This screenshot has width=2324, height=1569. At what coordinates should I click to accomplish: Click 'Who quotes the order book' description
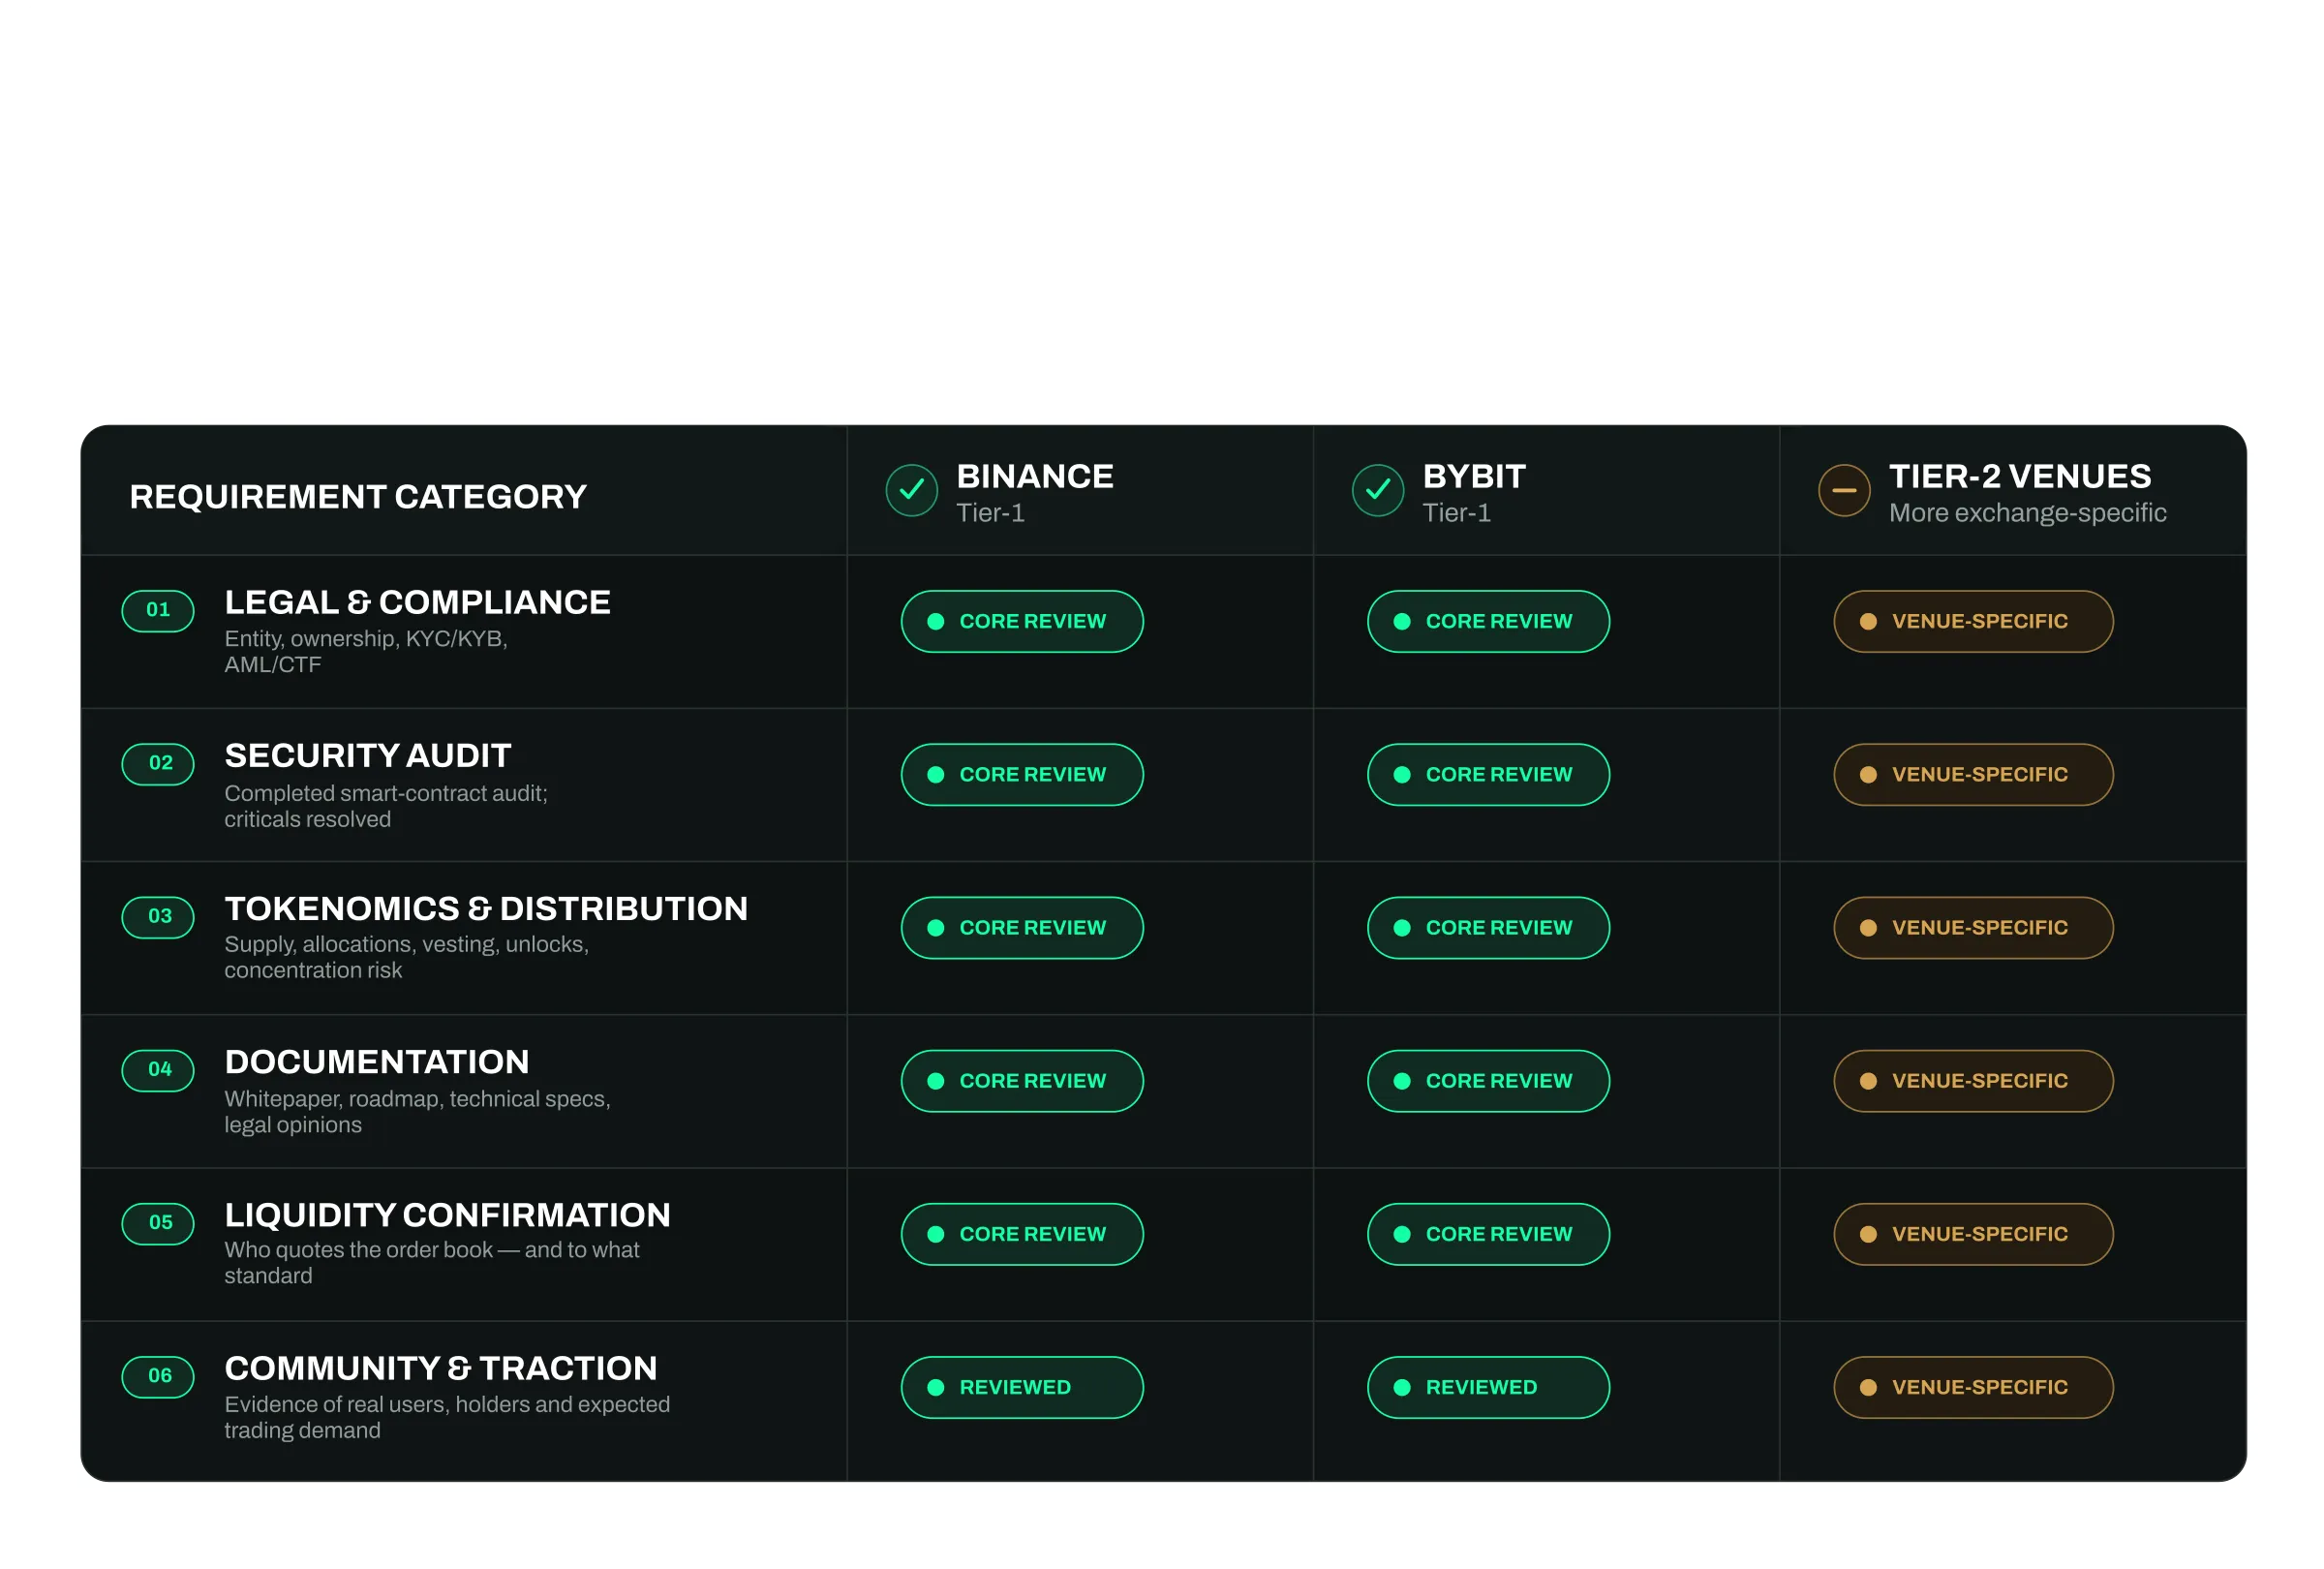point(431,1262)
